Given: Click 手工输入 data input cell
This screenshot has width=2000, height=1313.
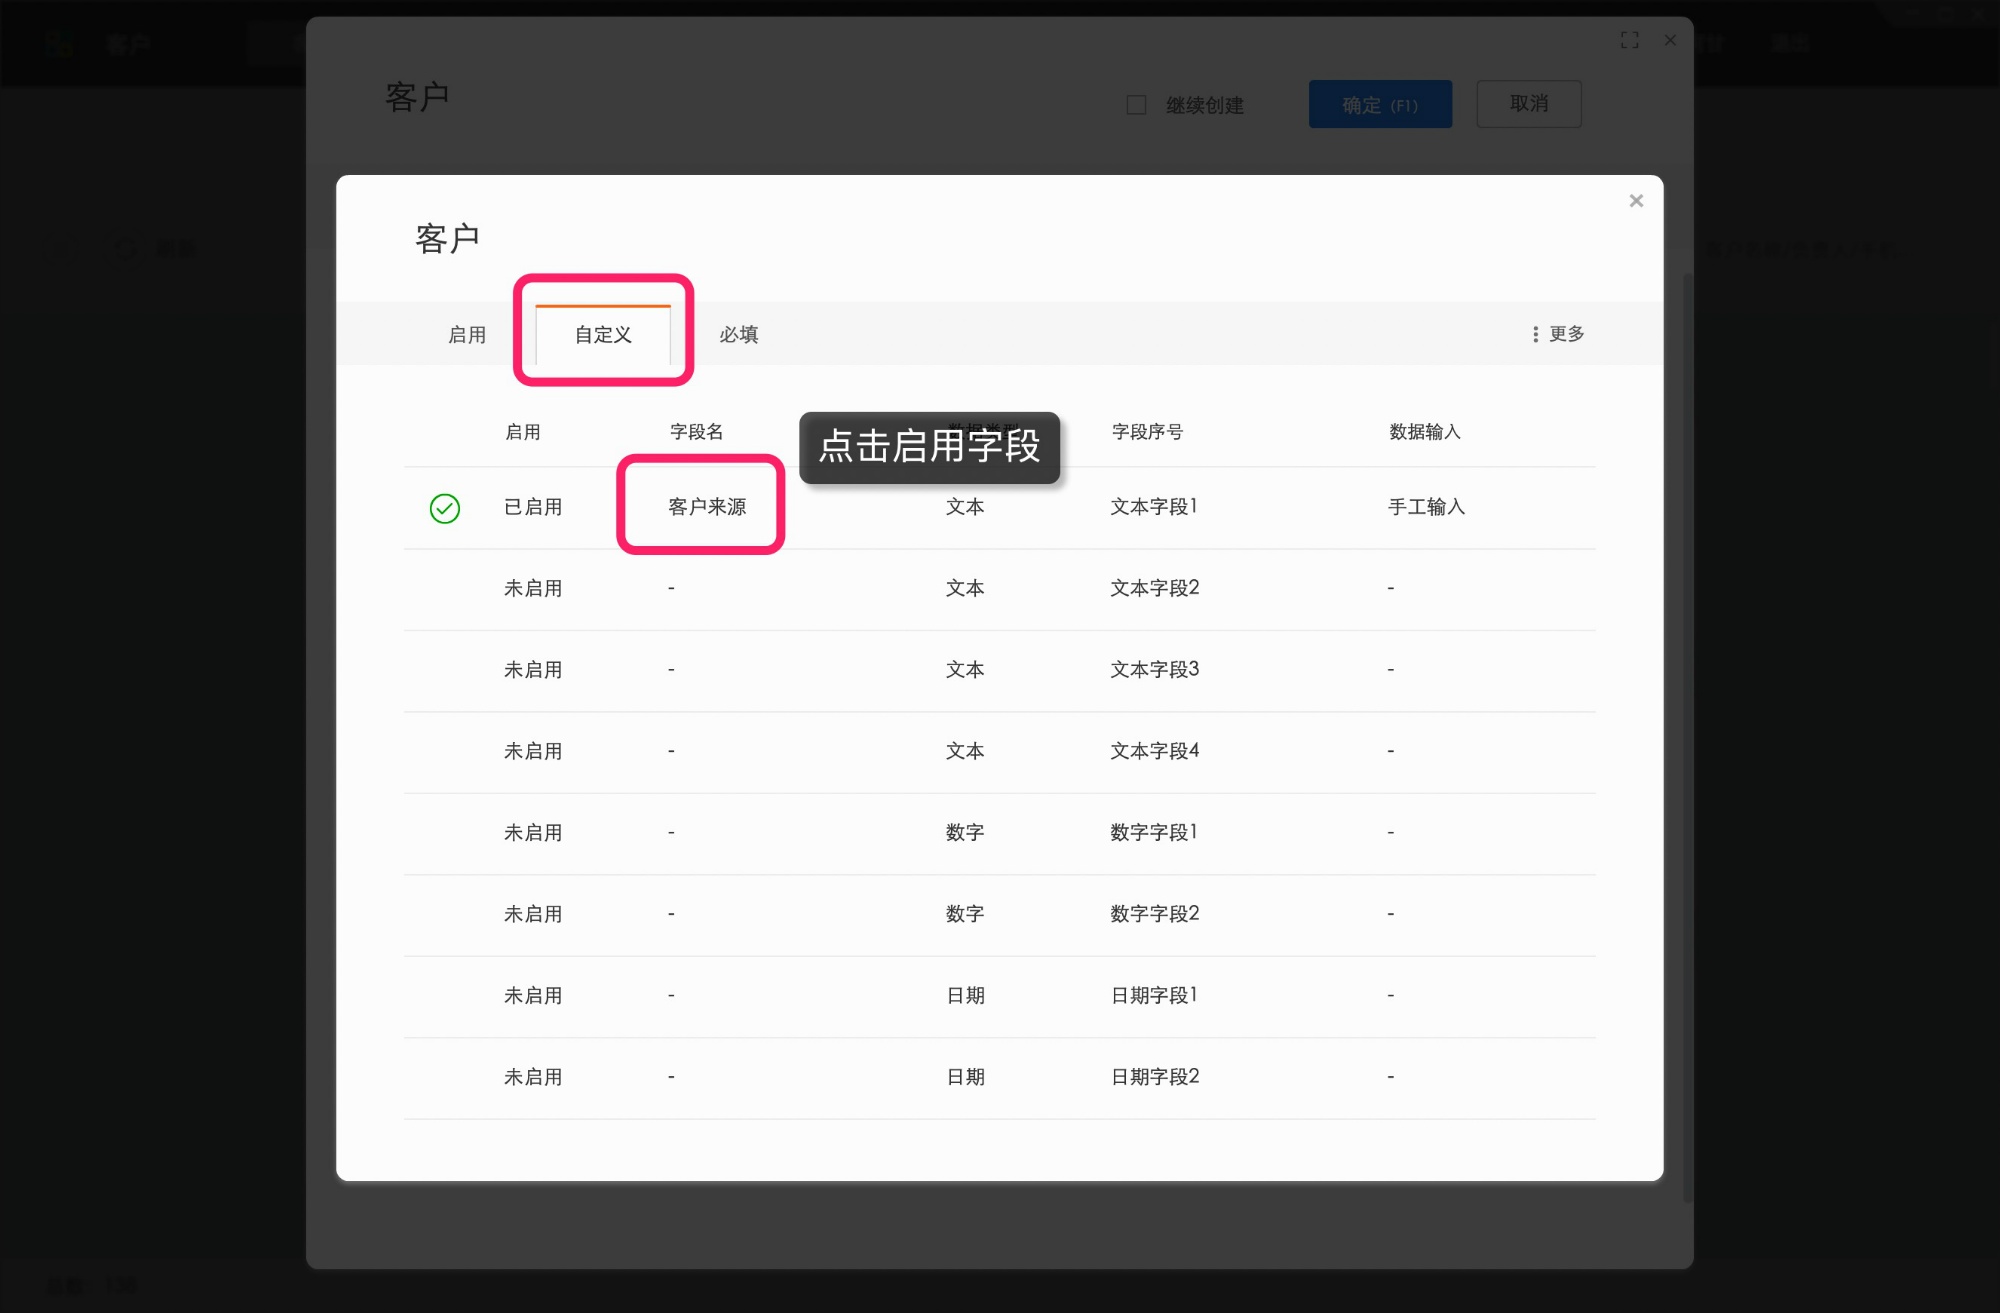Looking at the screenshot, I should click(x=1427, y=507).
